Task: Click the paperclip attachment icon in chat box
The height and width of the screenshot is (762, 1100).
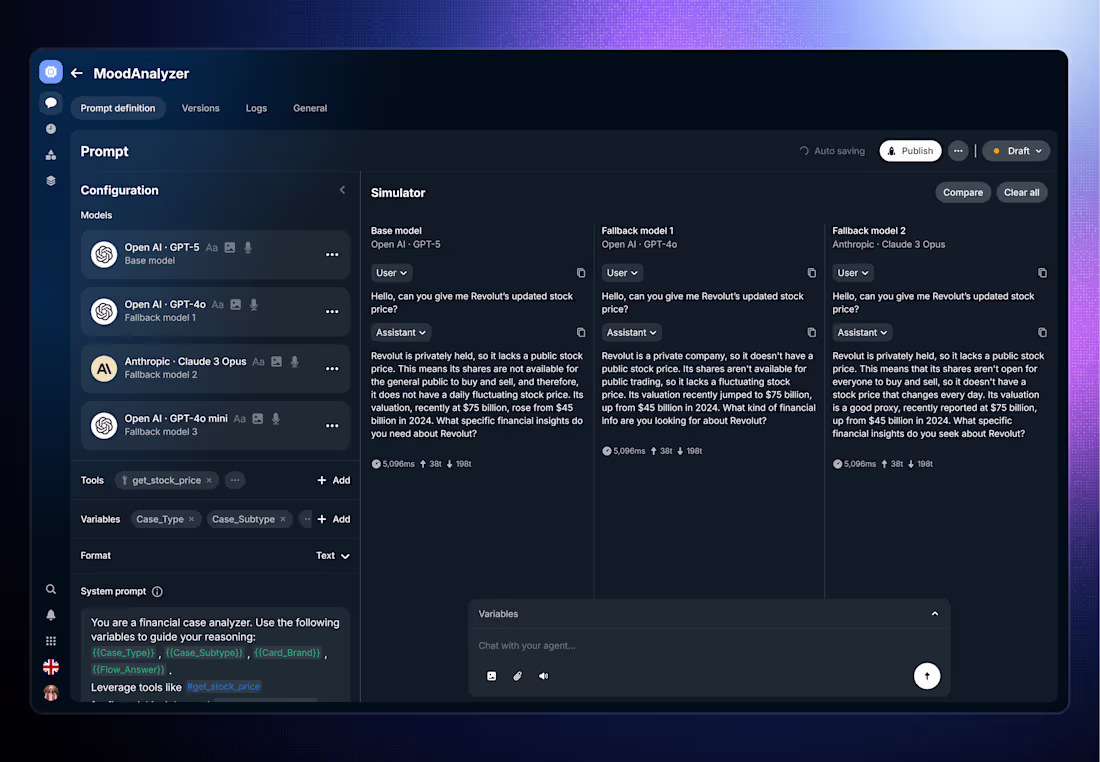Action: pyautogui.click(x=518, y=676)
